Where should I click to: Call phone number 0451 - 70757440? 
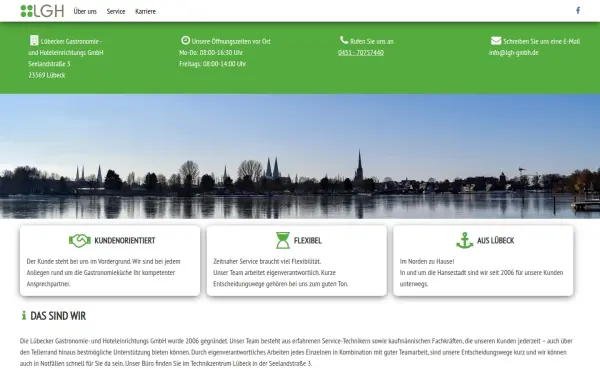click(361, 52)
